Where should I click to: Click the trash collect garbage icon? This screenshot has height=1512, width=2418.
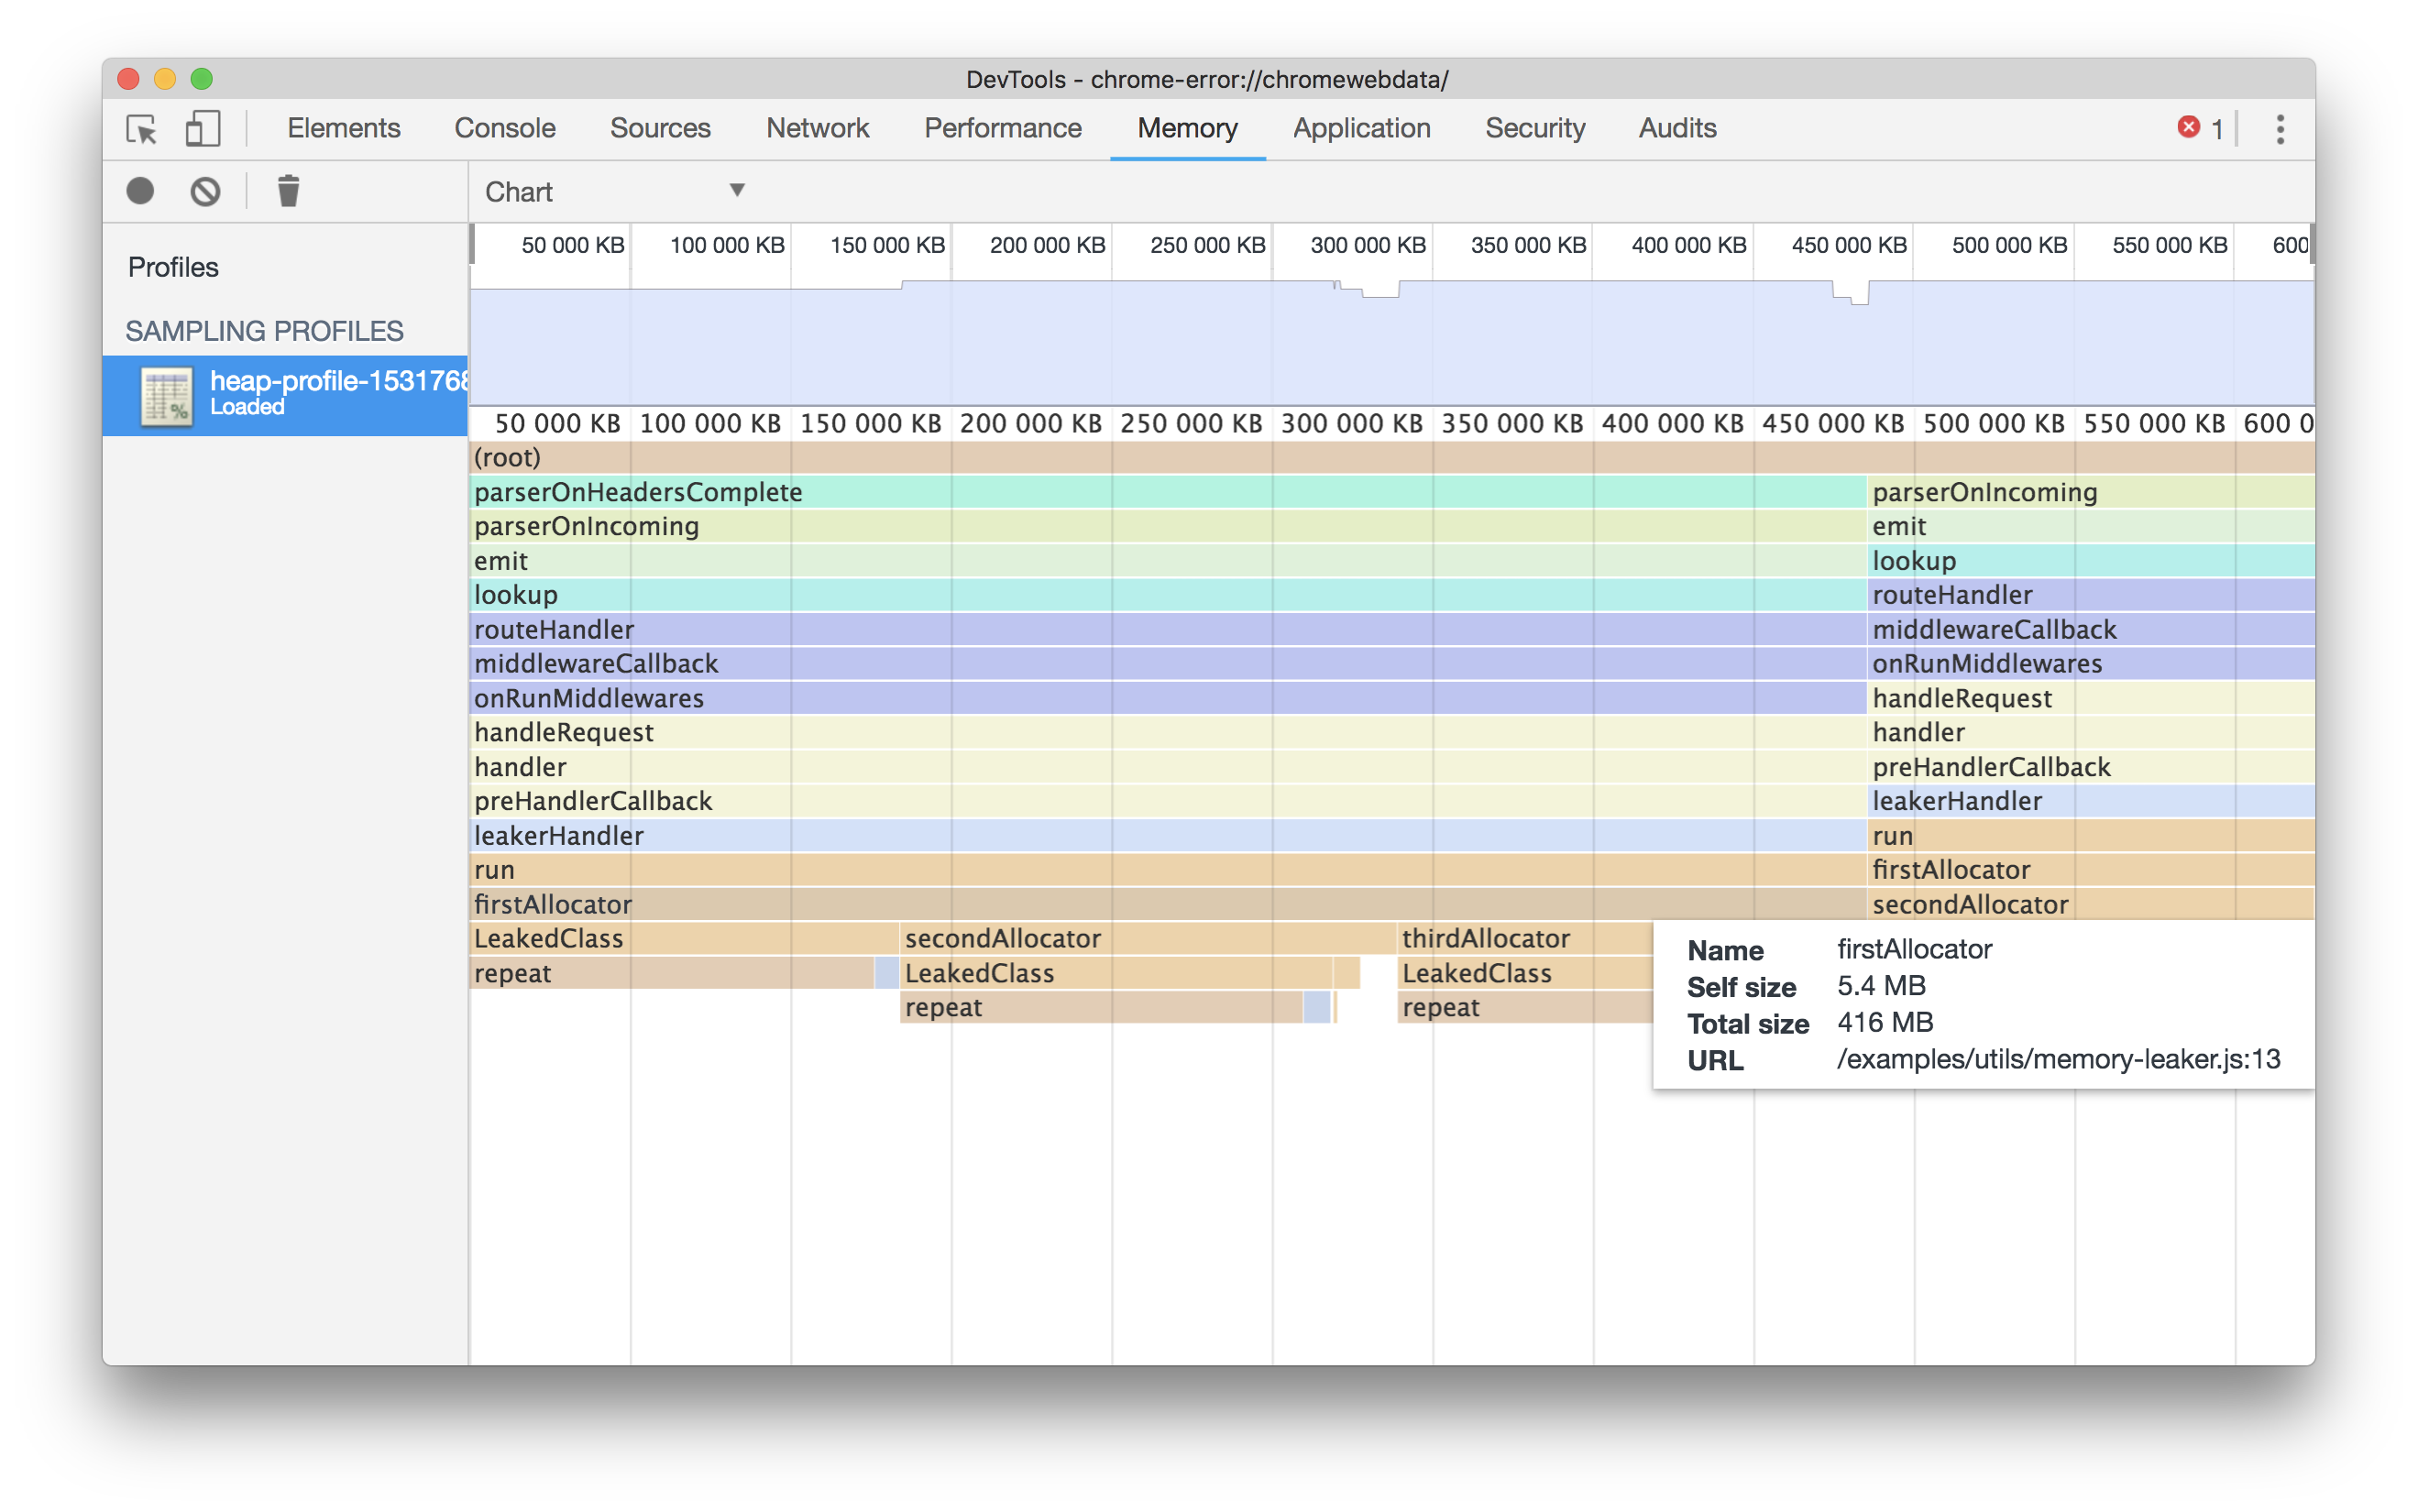click(x=288, y=191)
